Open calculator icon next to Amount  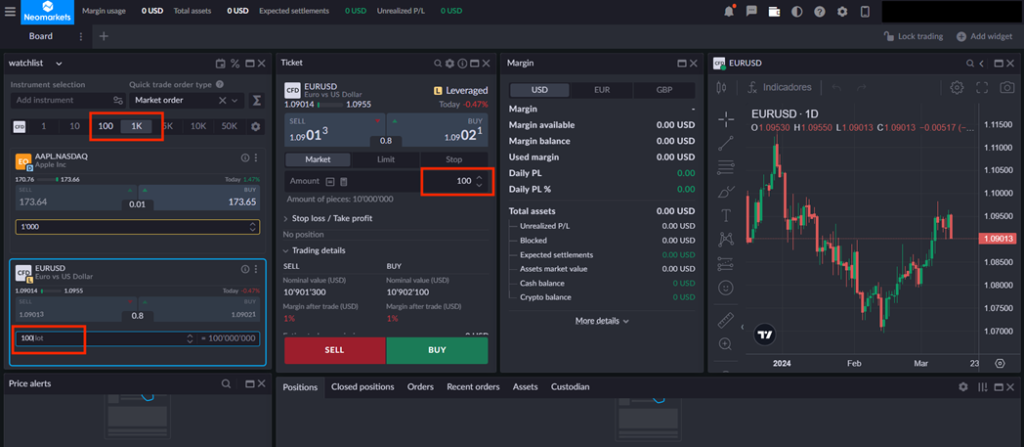click(343, 181)
